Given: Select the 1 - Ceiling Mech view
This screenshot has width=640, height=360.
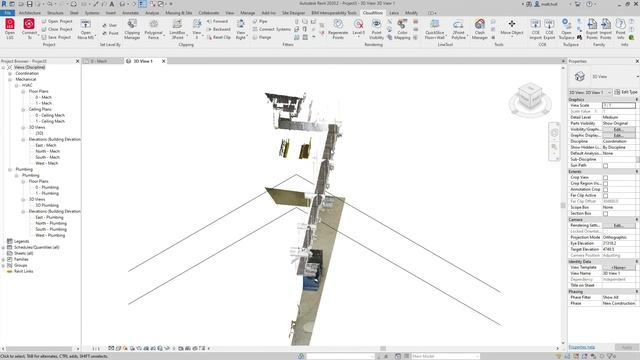Looking at the screenshot, I should tap(50, 121).
